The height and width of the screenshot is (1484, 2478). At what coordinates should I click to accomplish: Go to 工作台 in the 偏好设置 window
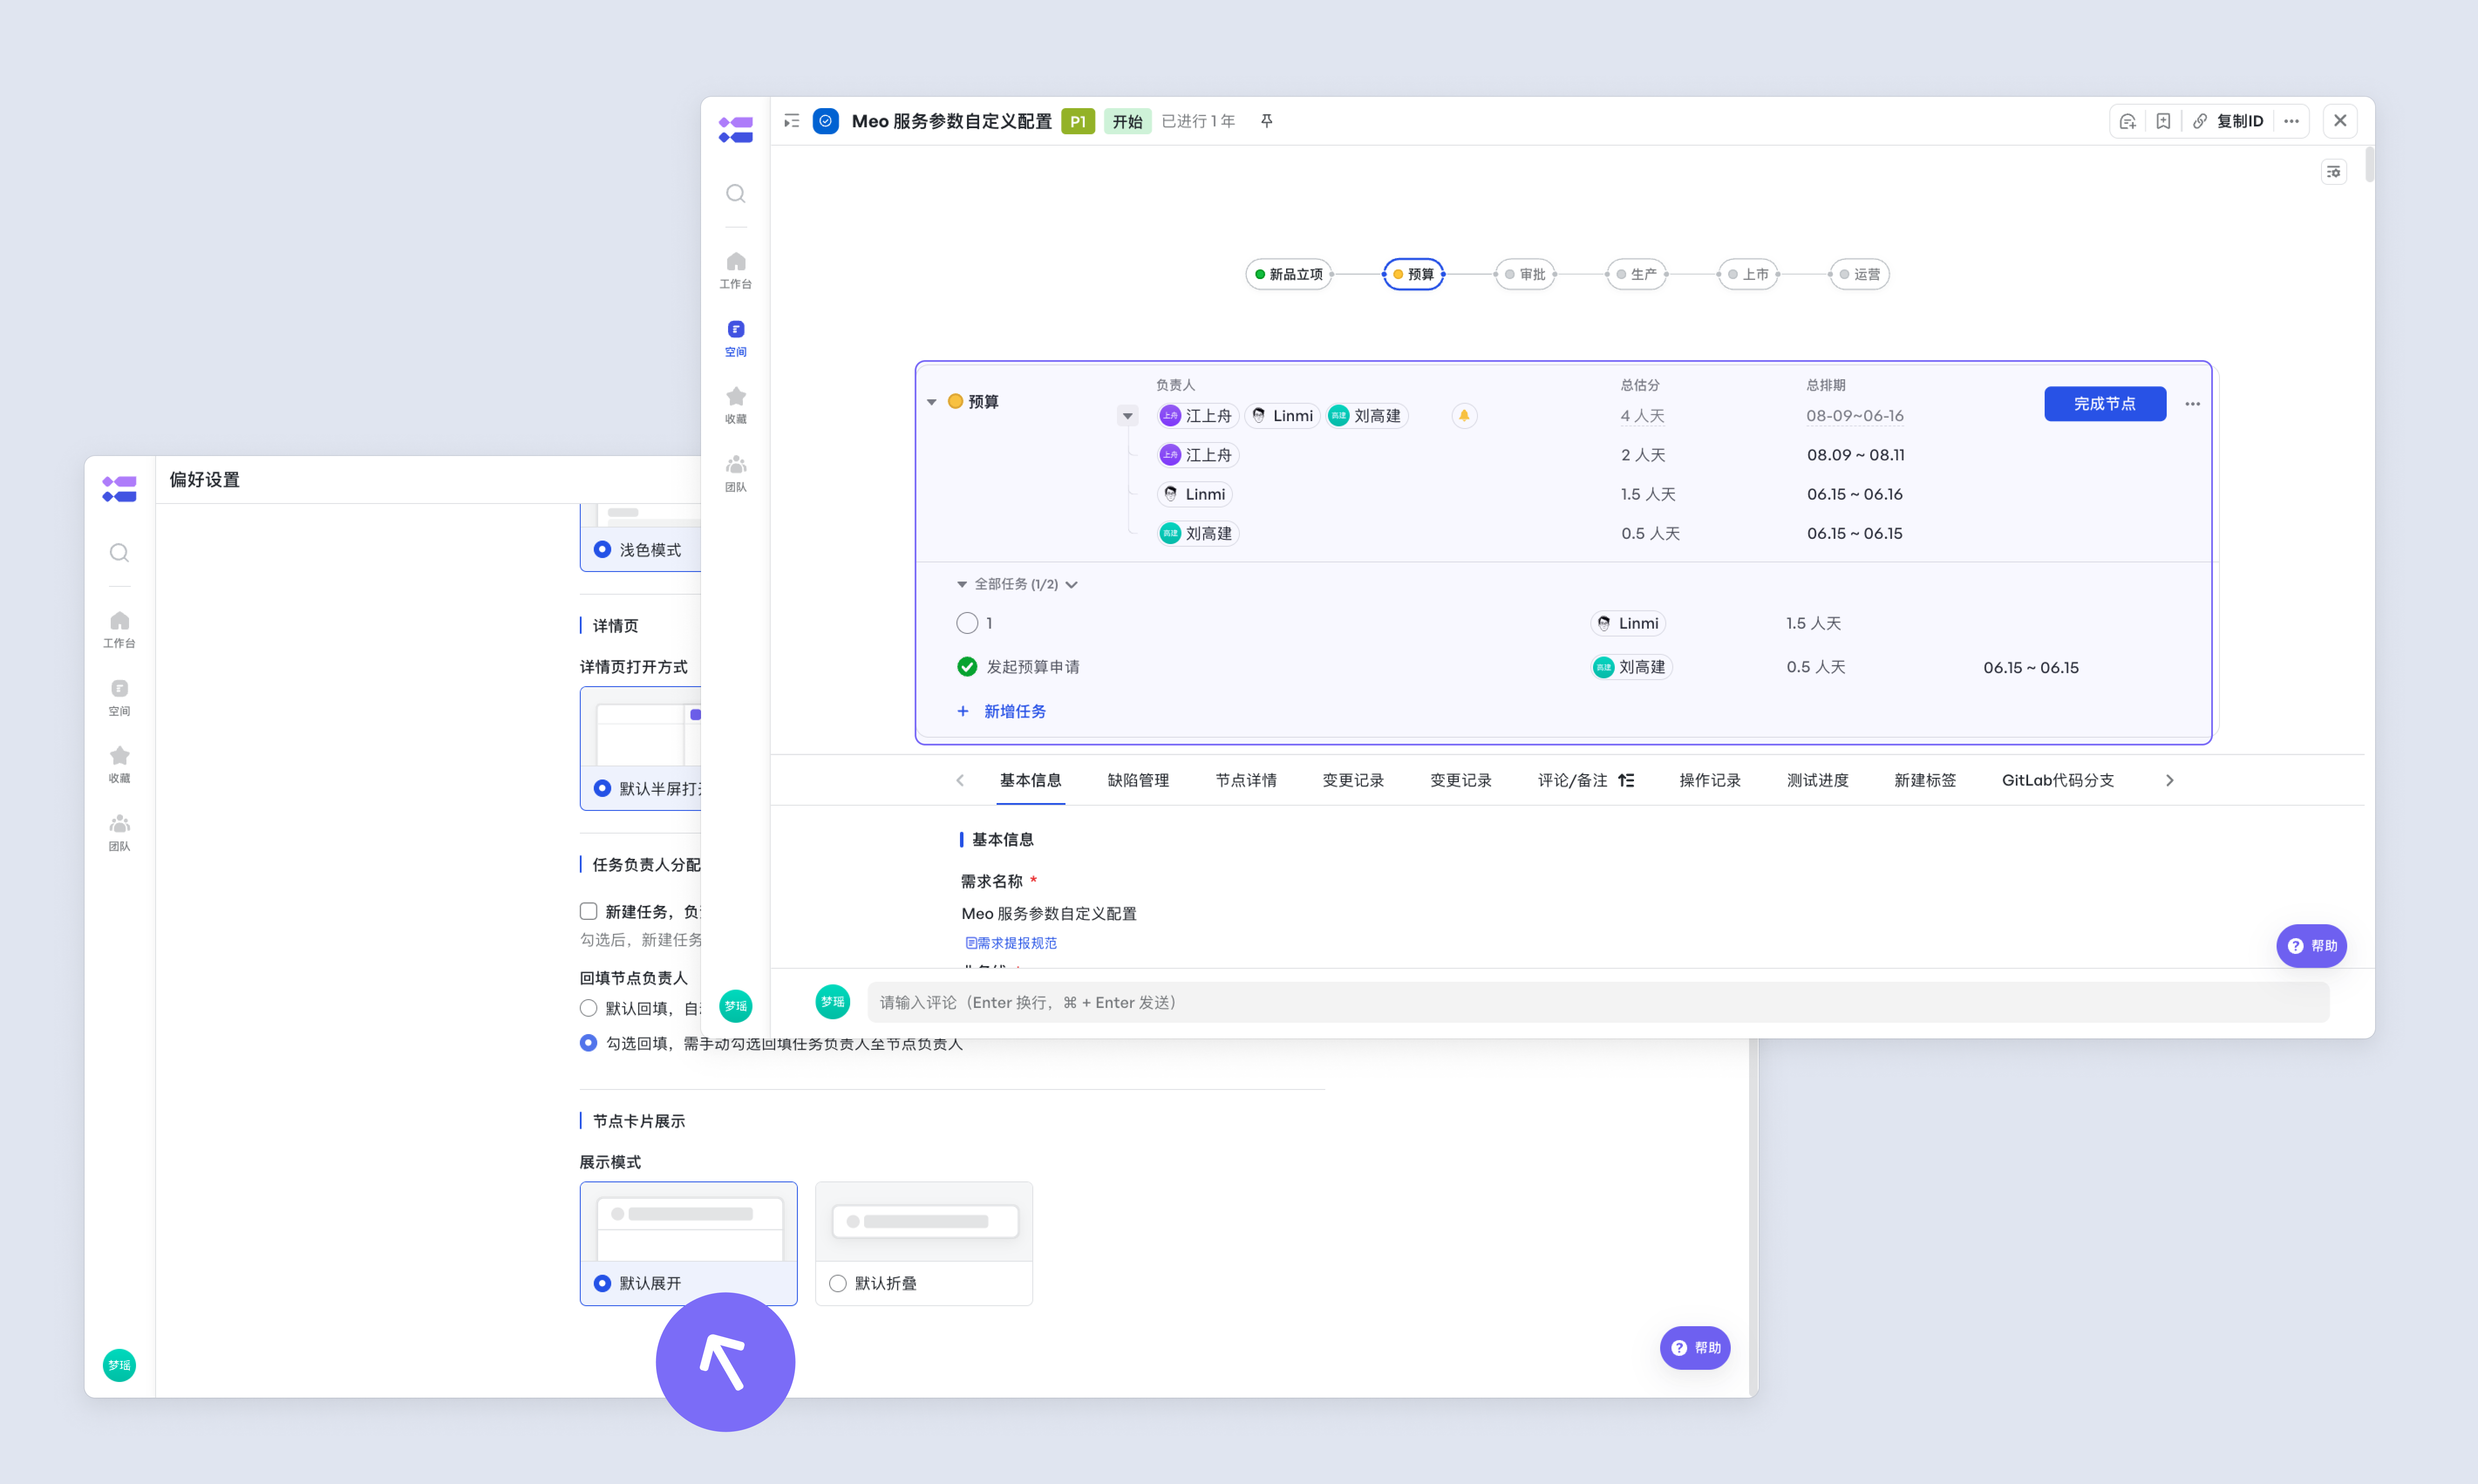click(x=119, y=630)
